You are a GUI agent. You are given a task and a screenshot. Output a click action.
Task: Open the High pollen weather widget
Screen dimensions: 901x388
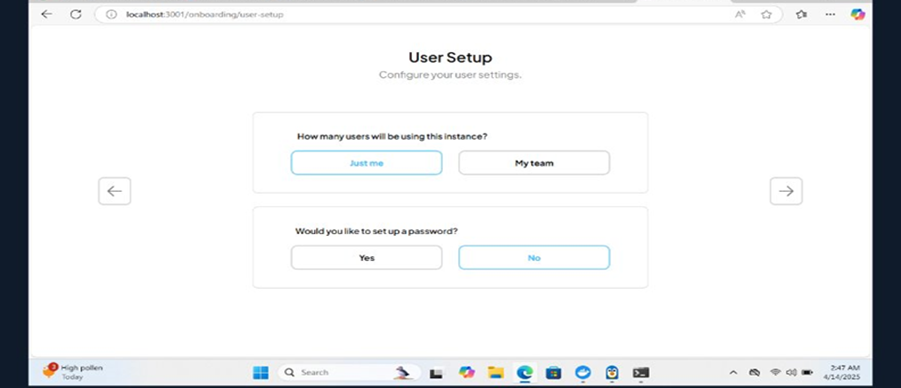[73, 372]
